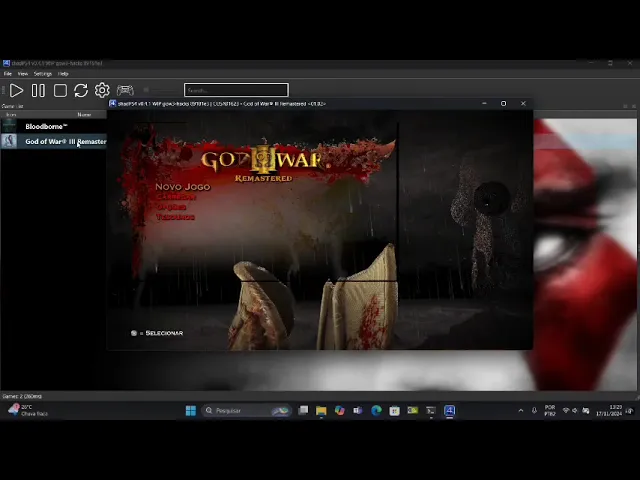Viewport: 640px width, 480px height.
Task: Open the Help menu
Action: (x=63, y=74)
